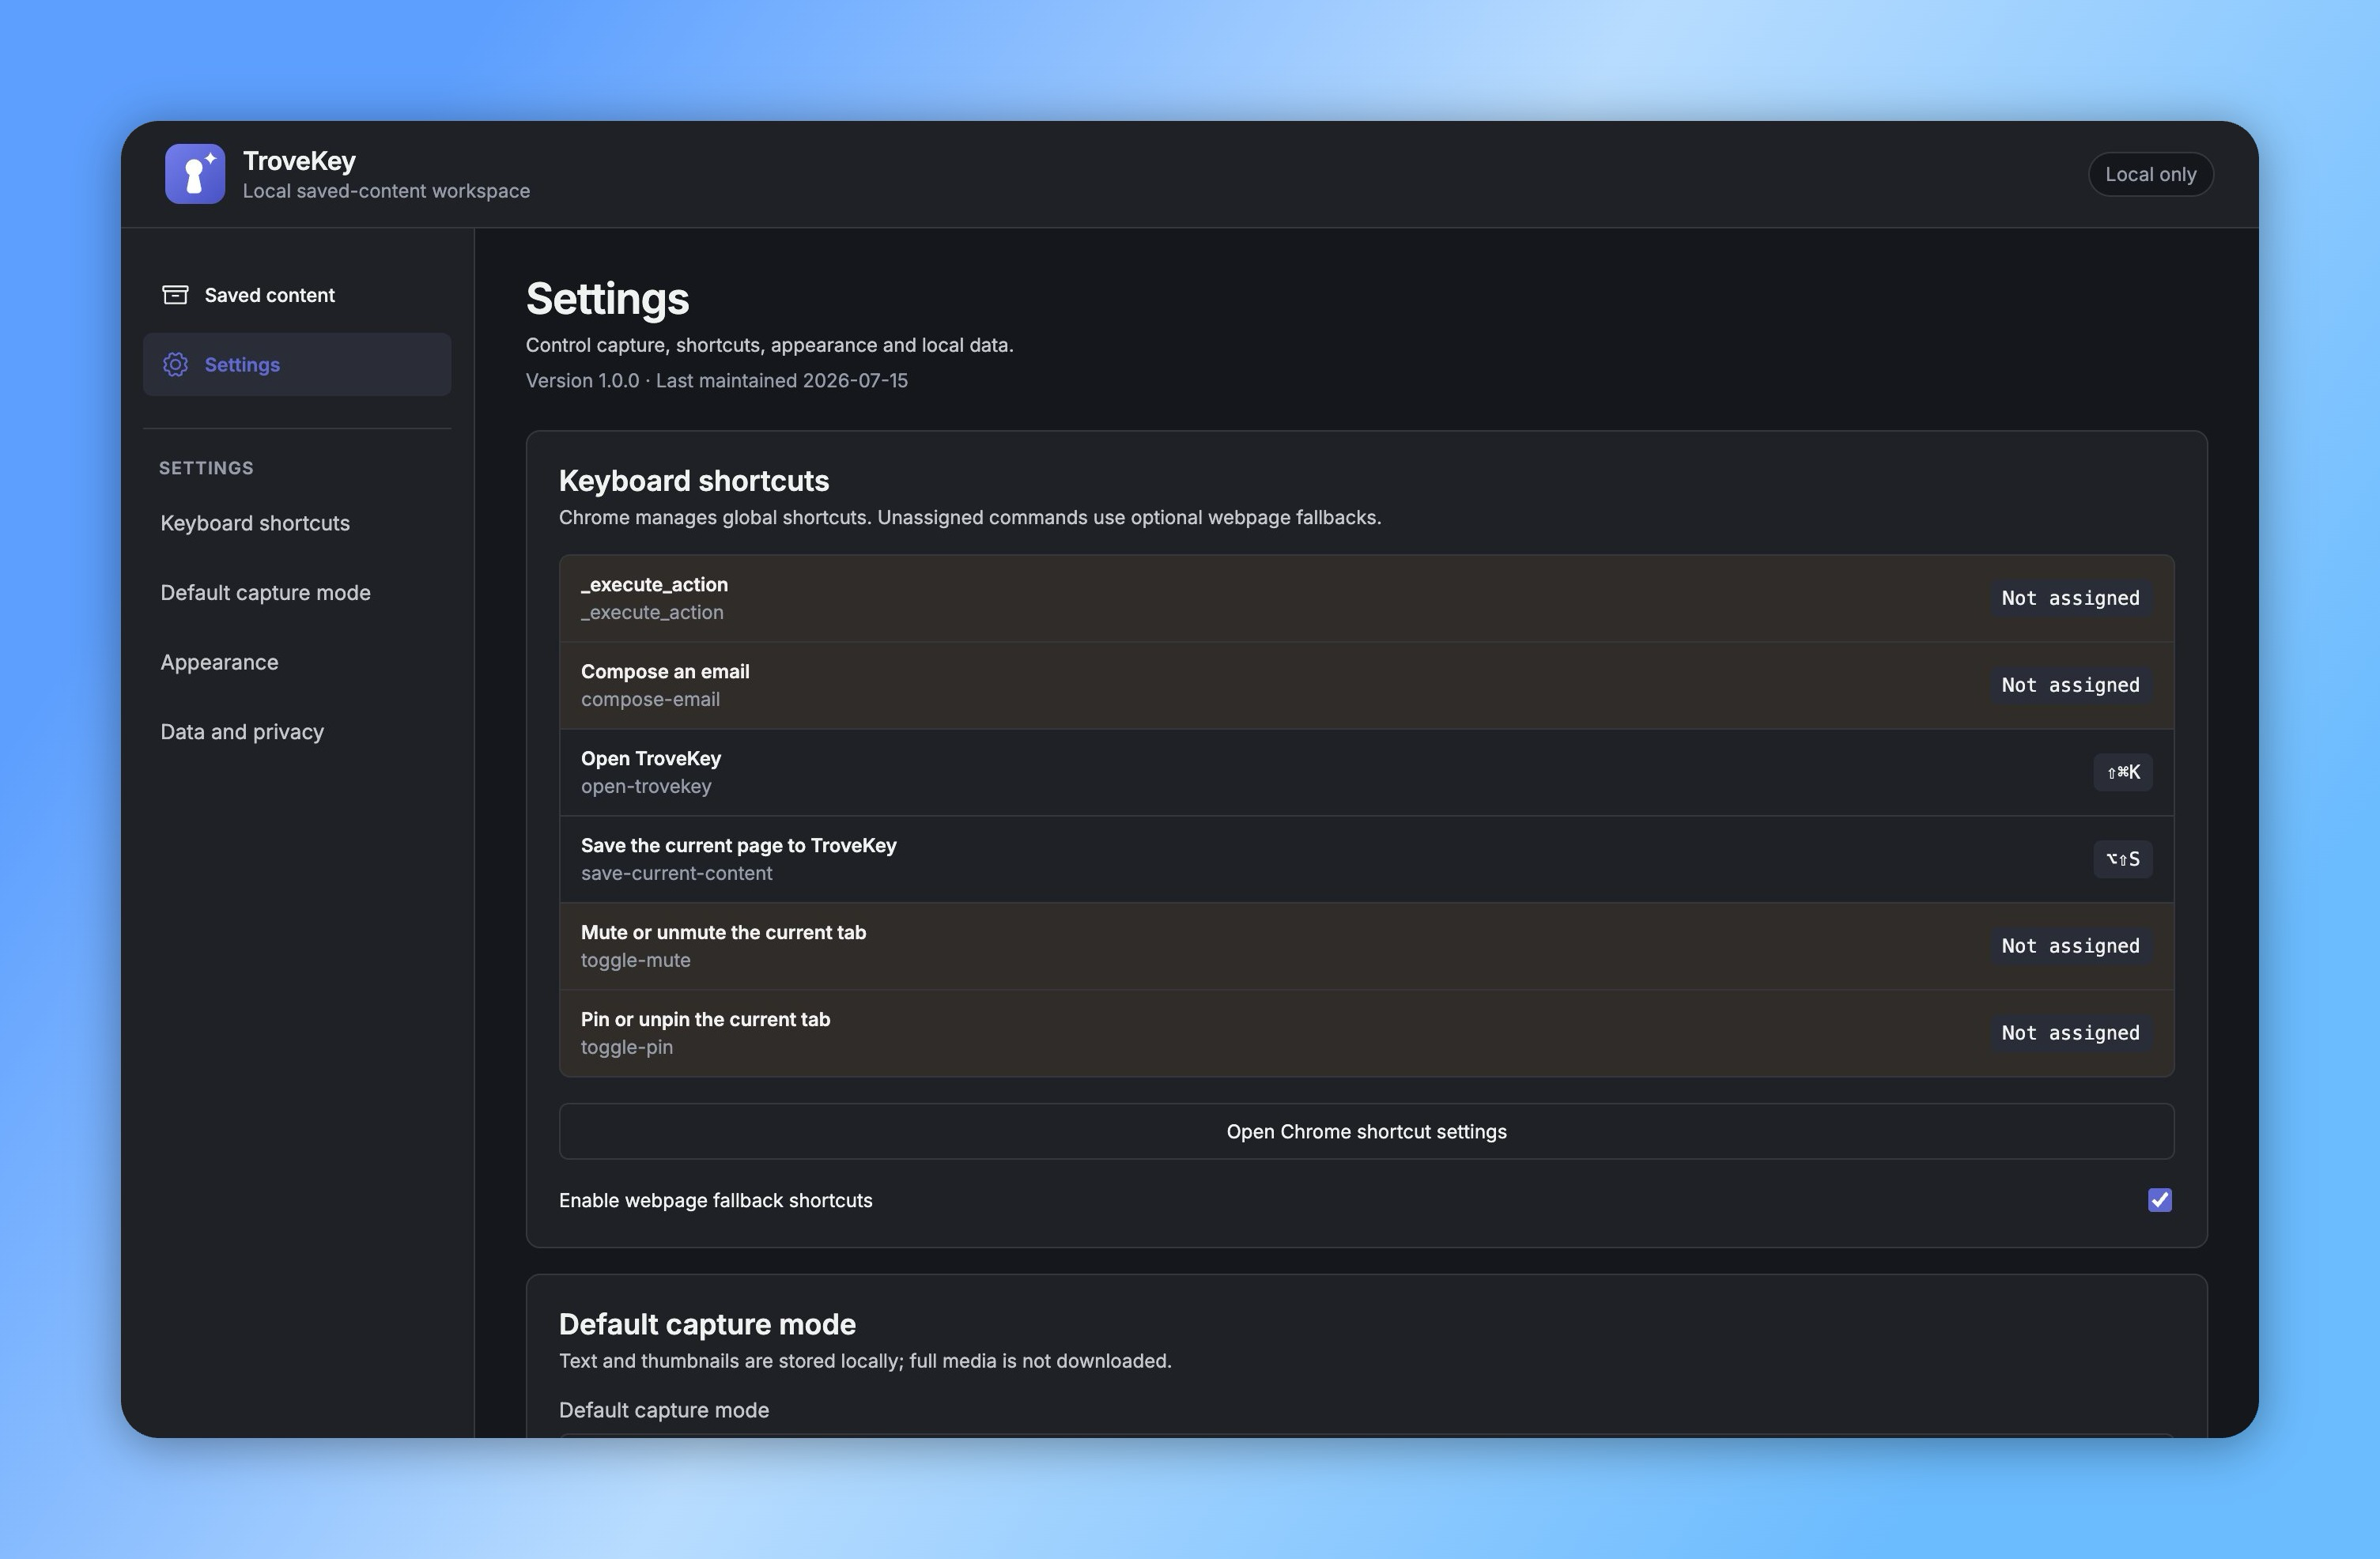Select Save the current page to TroveKey label
Viewport: 2380px width, 1559px height.
pyautogui.click(x=739, y=846)
